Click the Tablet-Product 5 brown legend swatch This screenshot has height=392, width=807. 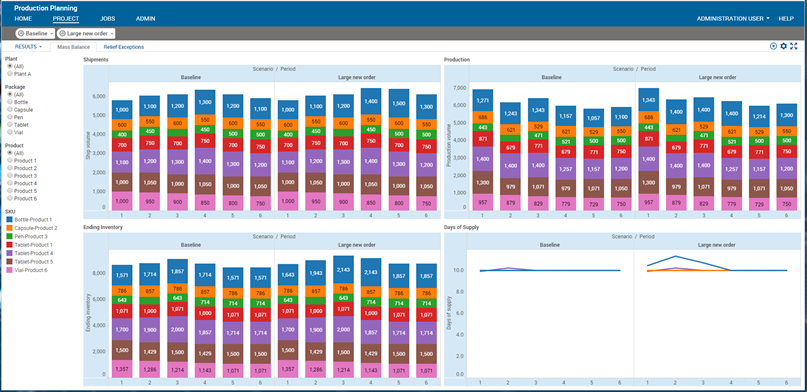[x=9, y=262]
